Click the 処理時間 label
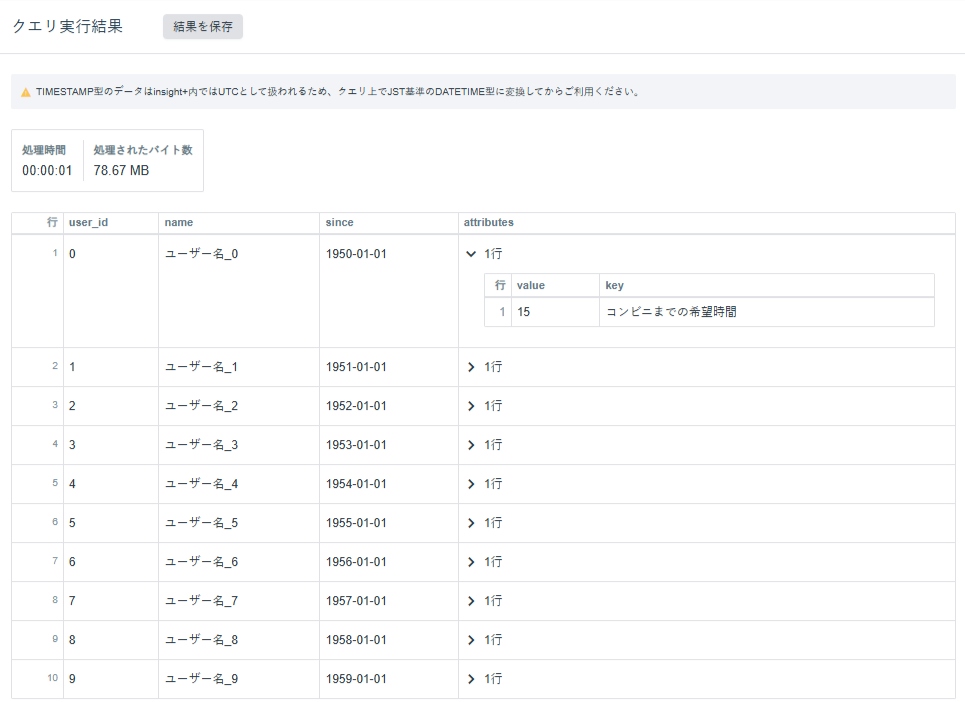The width and height of the screenshot is (965, 702). [44, 150]
